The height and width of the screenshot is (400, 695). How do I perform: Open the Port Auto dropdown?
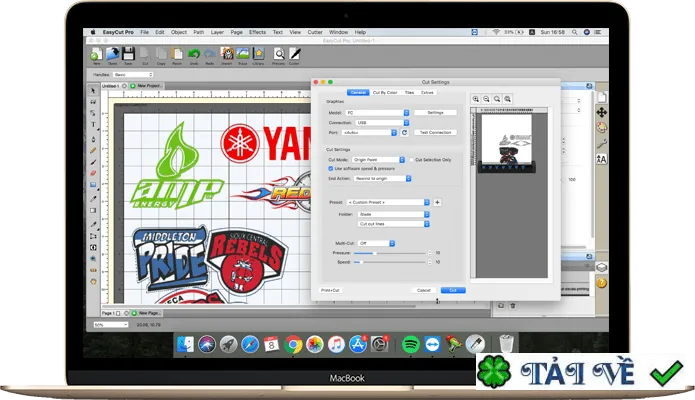tap(369, 133)
